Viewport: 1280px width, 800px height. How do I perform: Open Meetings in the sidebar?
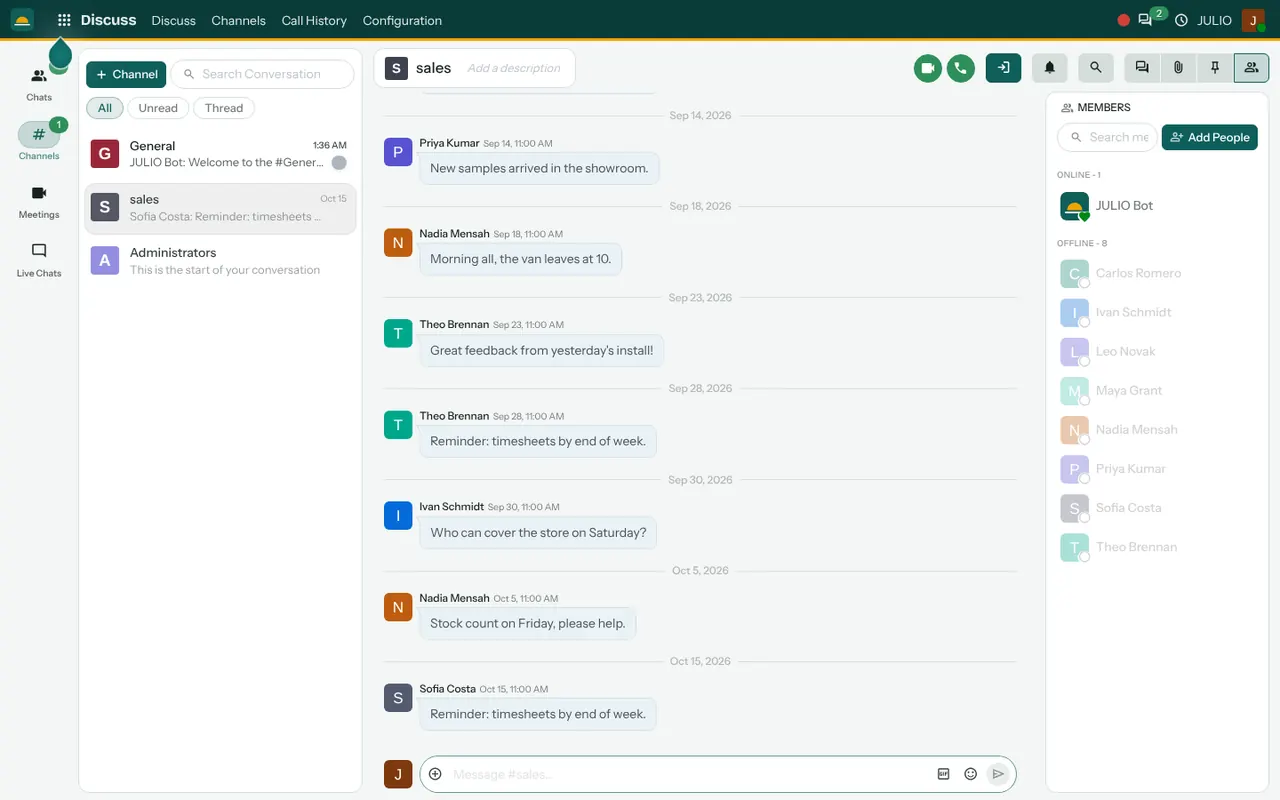(39, 201)
